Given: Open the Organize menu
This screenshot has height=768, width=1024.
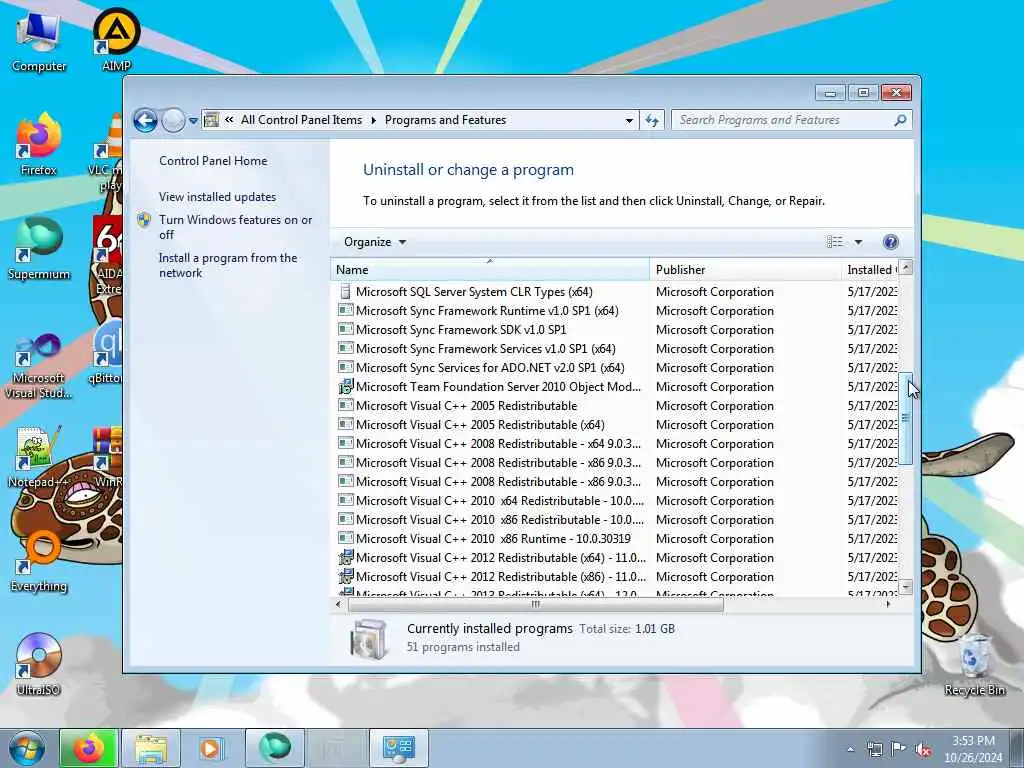Looking at the screenshot, I should point(375,242).
